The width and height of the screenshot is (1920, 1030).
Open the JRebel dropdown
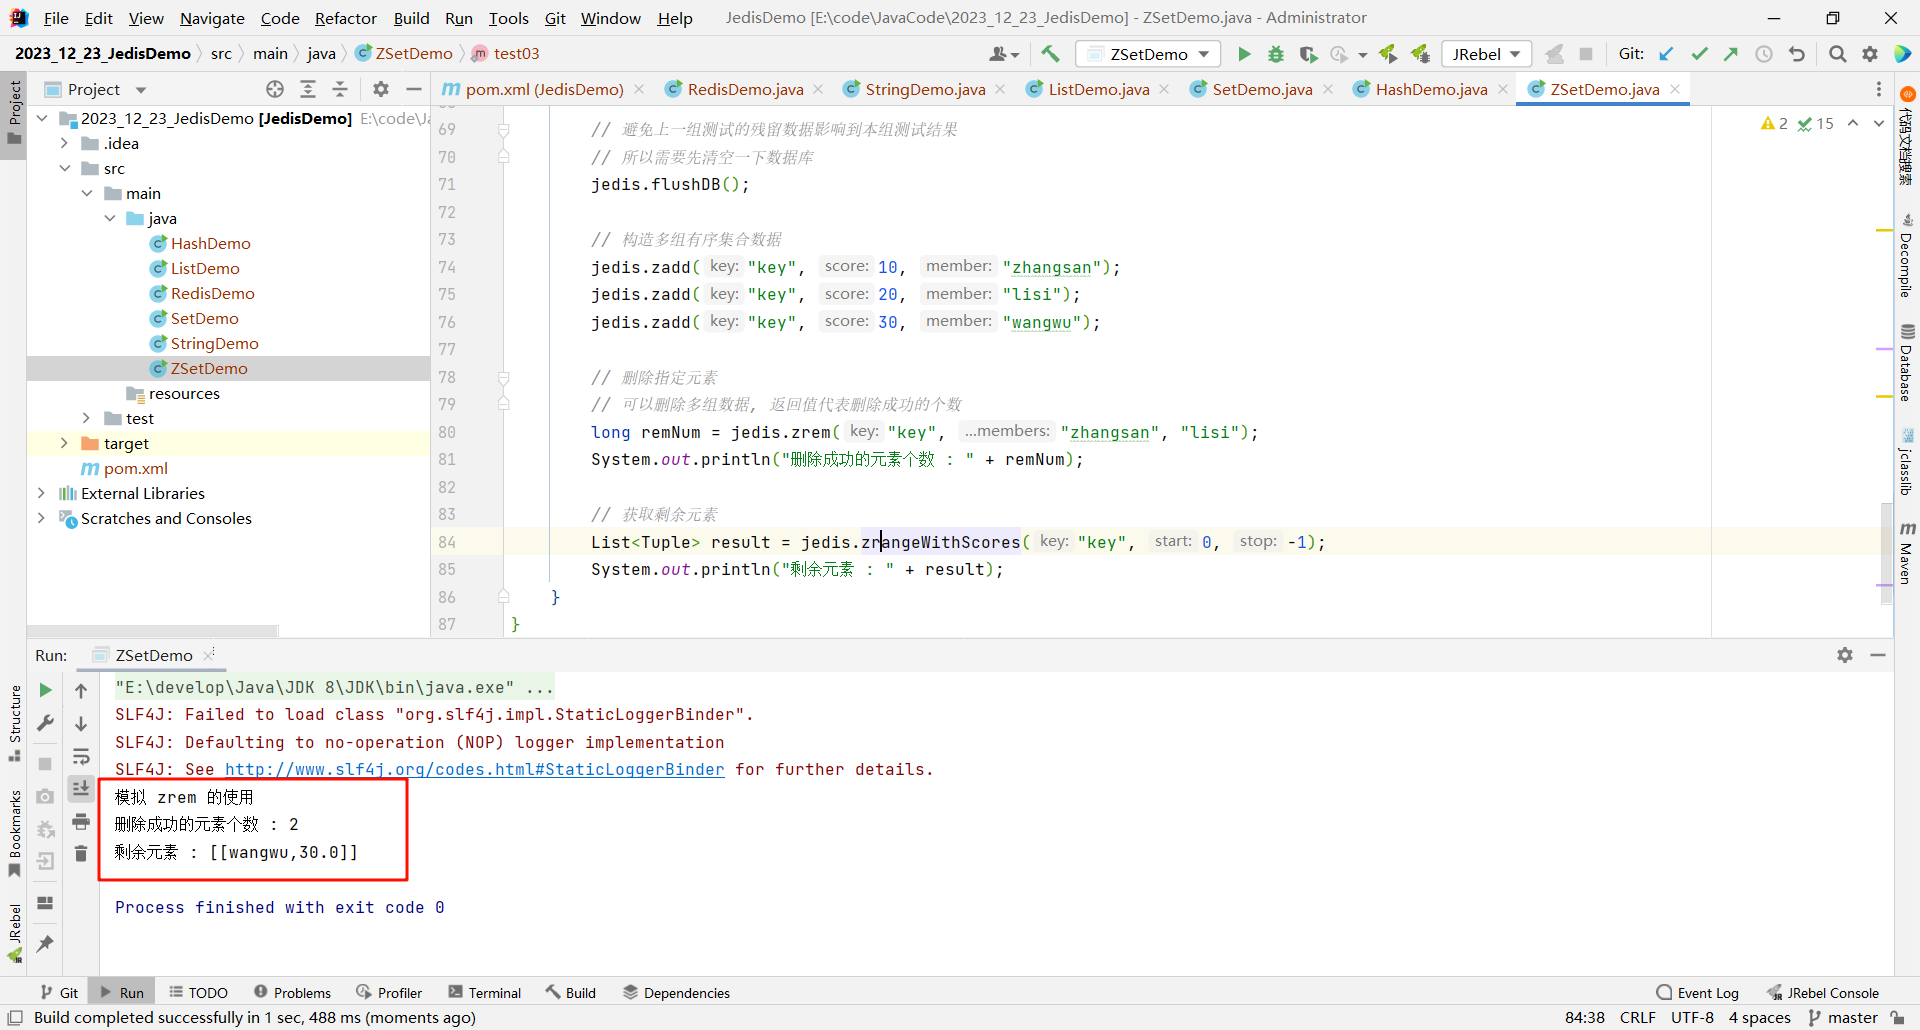pyautogui.click(x=1487, y=54)
